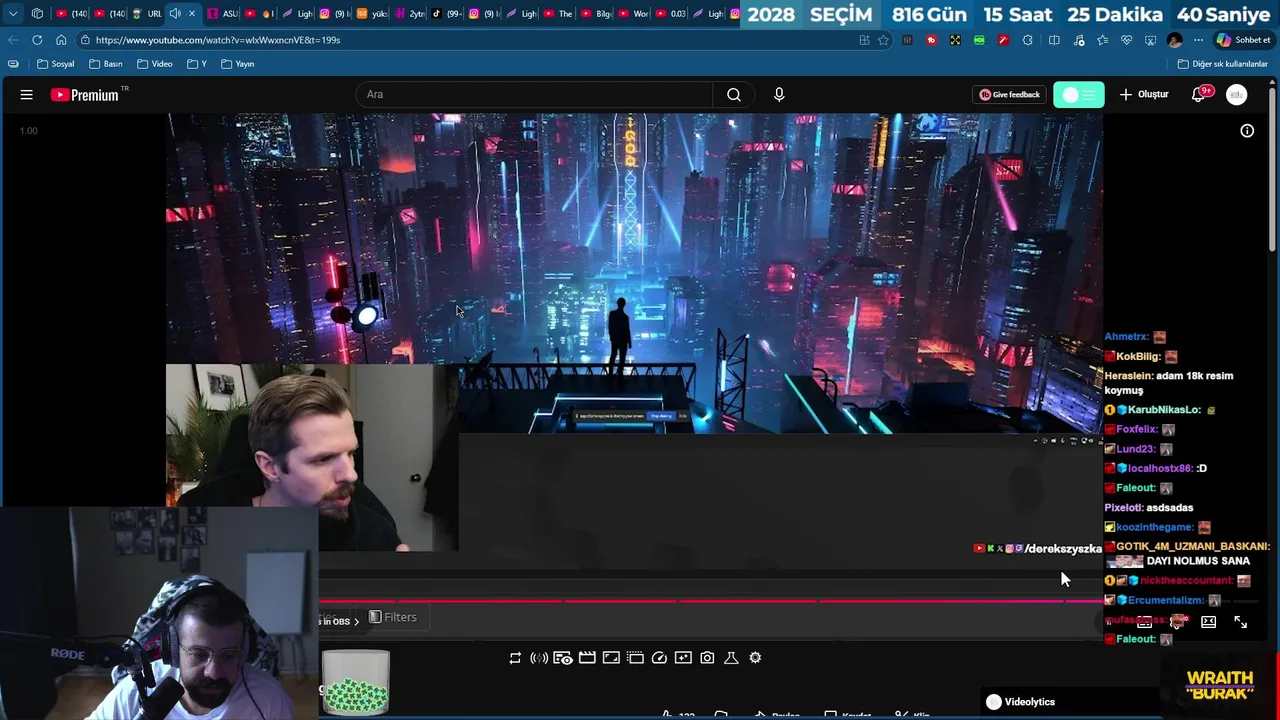Expand the Video bookmarks folder
Viewport: 1280px width, 720px height.
tap(155, 64)
